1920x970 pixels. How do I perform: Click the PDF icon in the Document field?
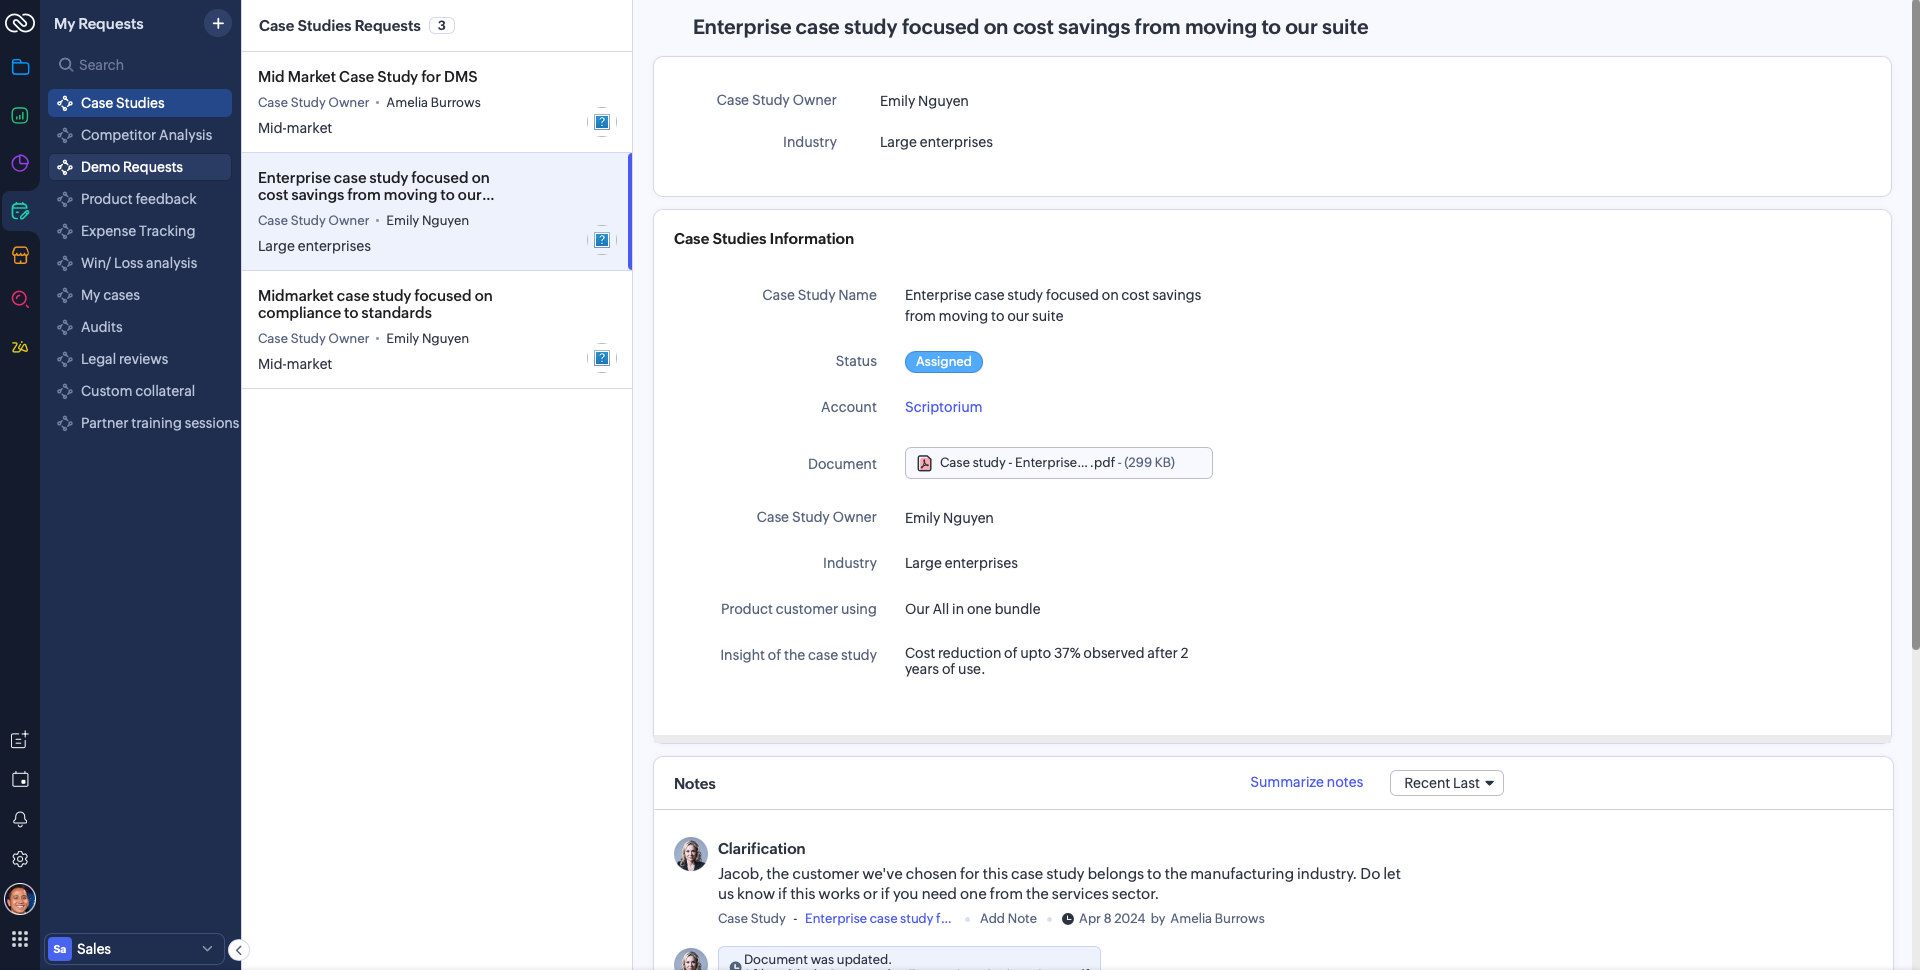point(925,463)
